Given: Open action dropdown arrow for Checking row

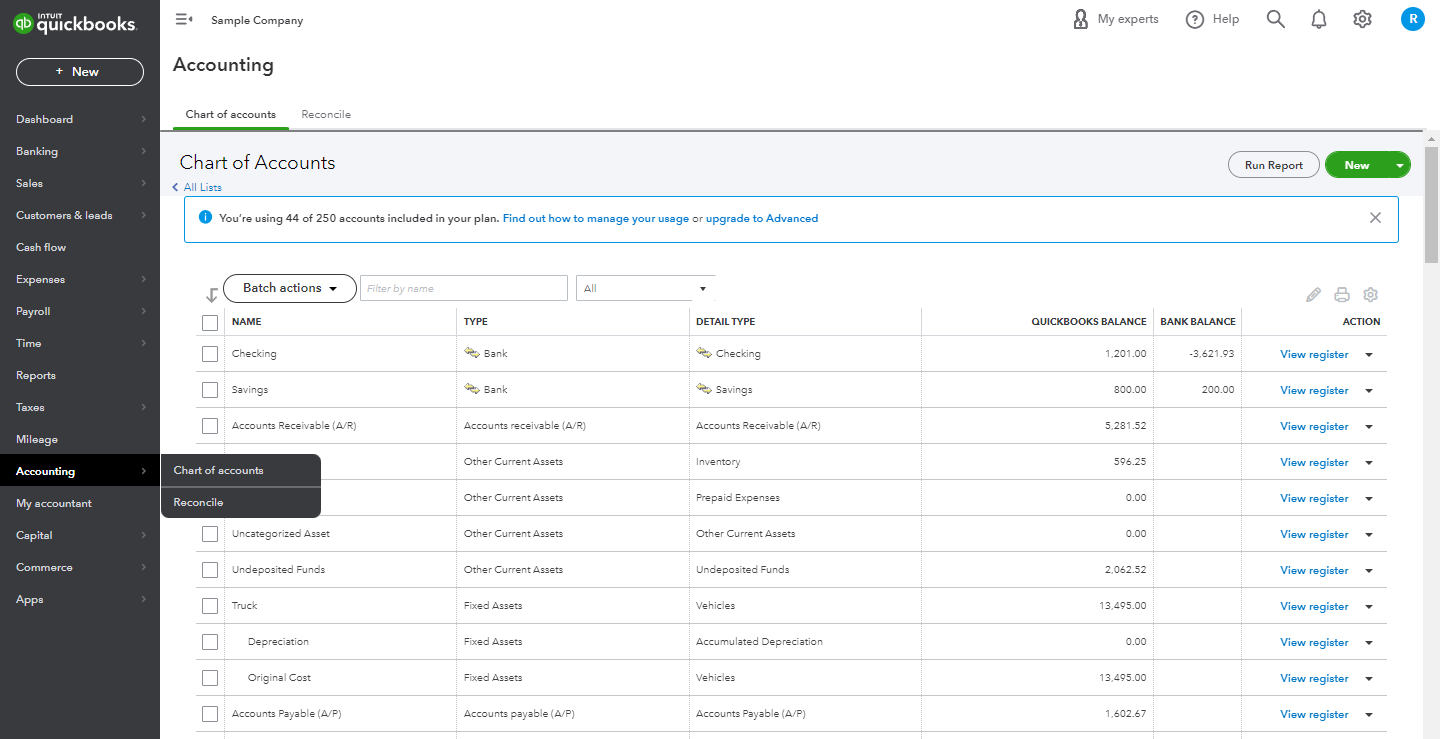Looking at the screenshot, I should click(x=1369, y=355).
